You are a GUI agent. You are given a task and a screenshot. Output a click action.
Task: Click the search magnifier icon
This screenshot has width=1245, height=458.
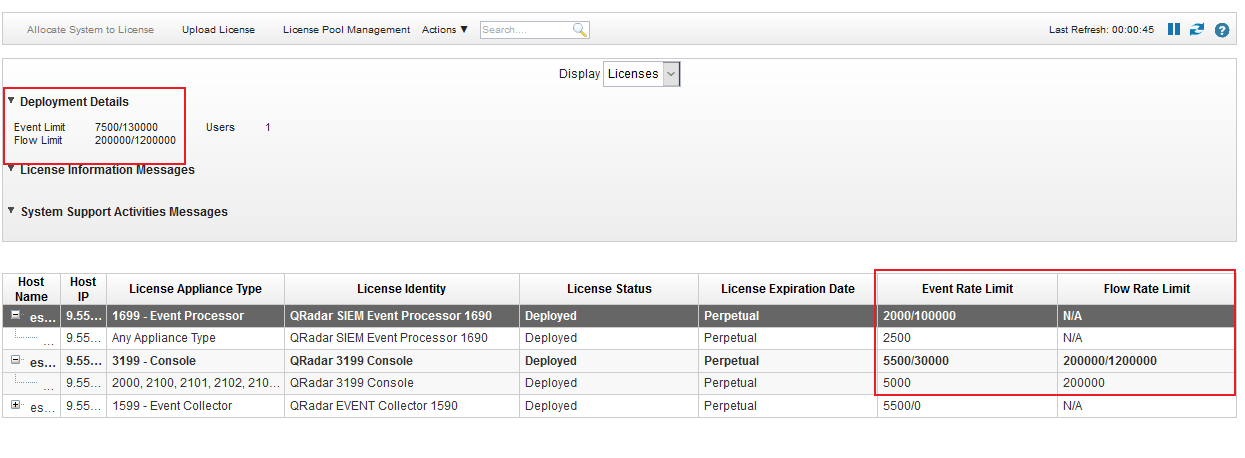point(579,30)
